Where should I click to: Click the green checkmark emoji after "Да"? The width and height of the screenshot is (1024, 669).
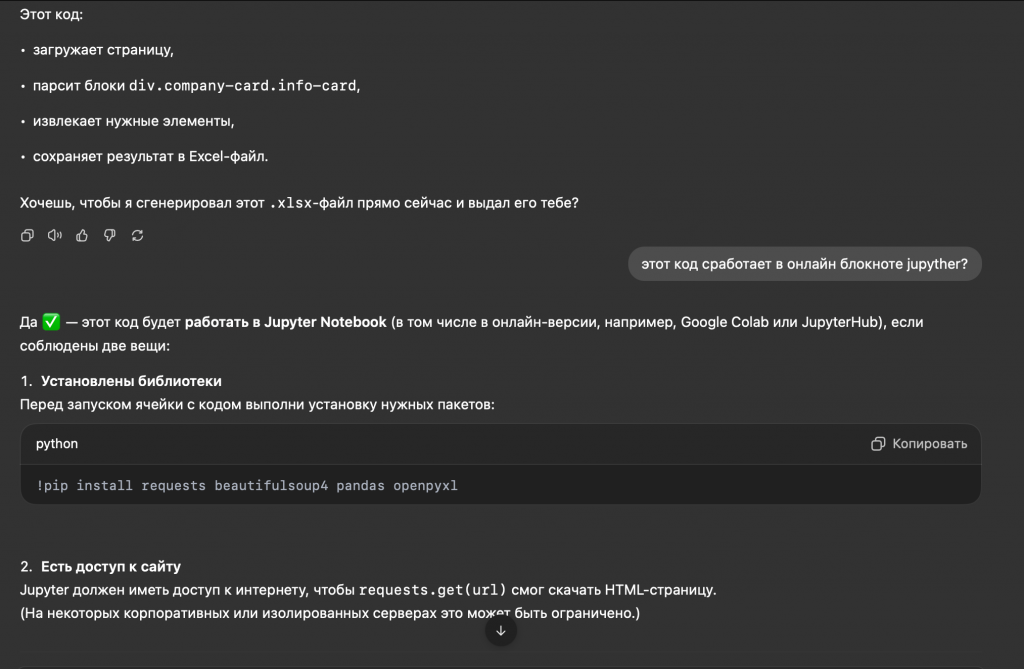(x=52, y=323)
